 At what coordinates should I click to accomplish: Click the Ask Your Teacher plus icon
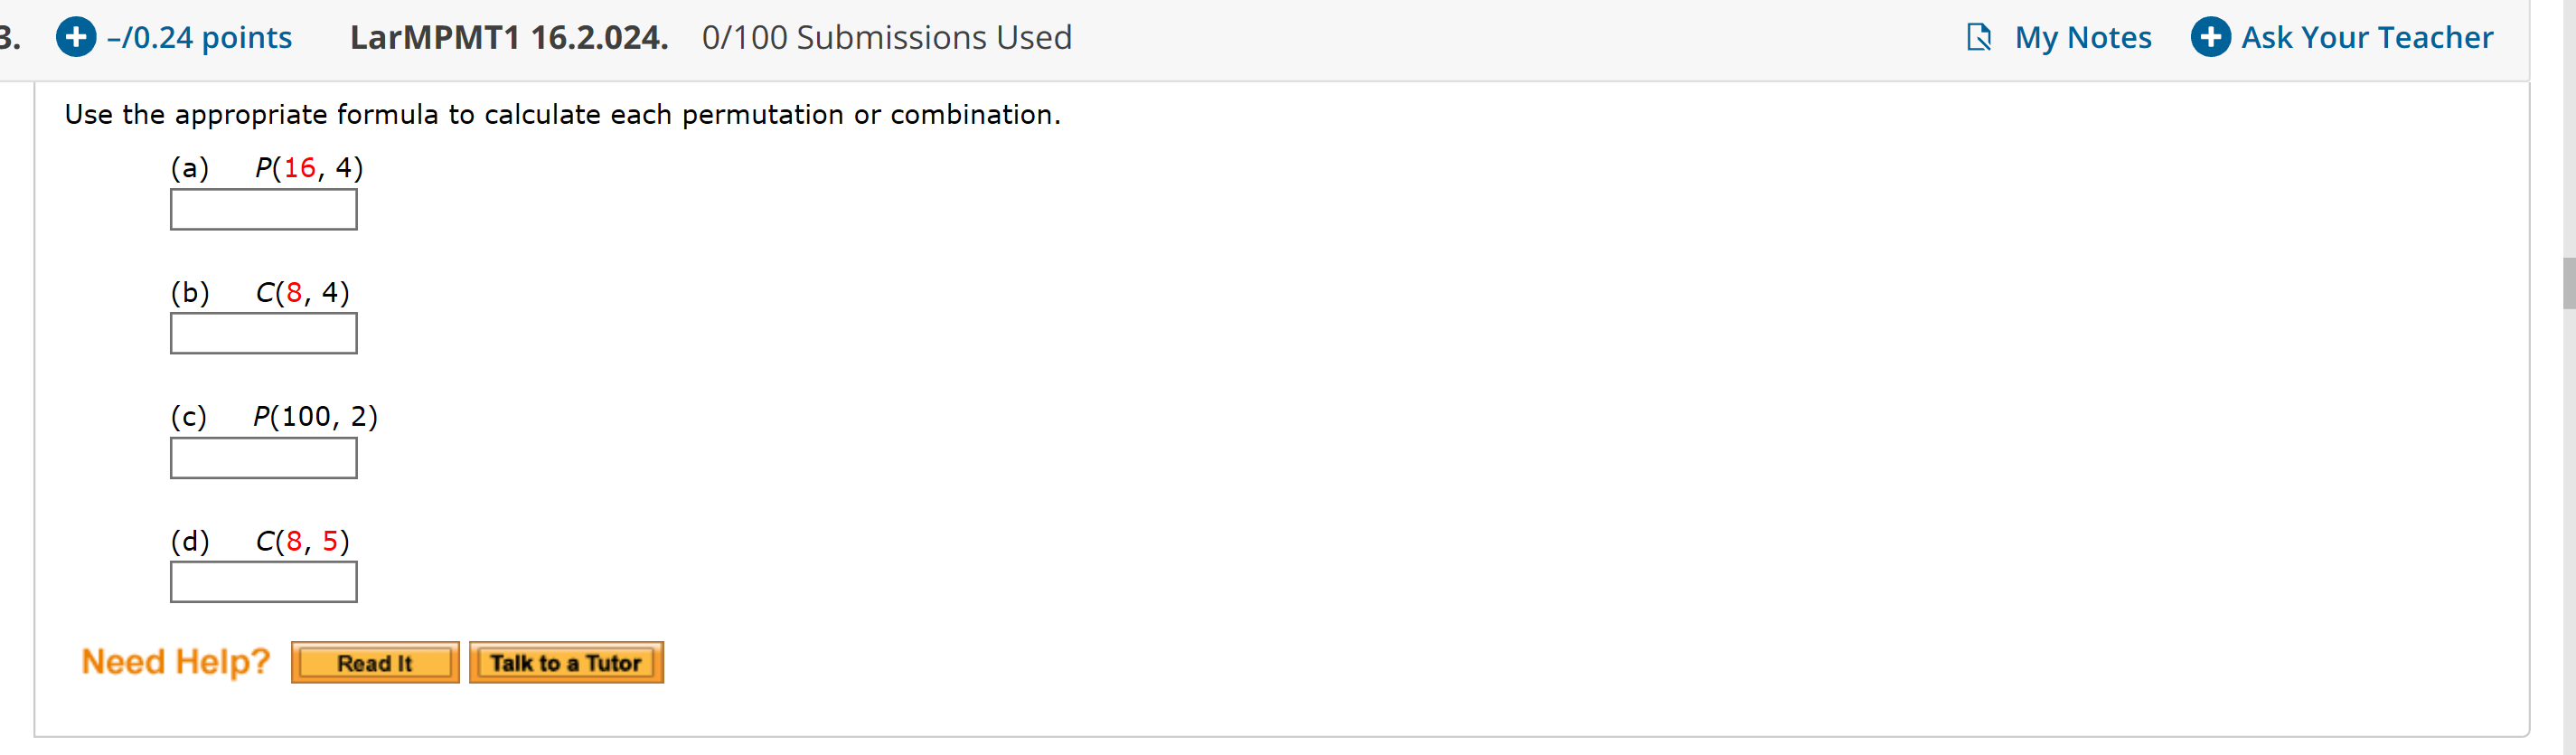coord(2209,37)
